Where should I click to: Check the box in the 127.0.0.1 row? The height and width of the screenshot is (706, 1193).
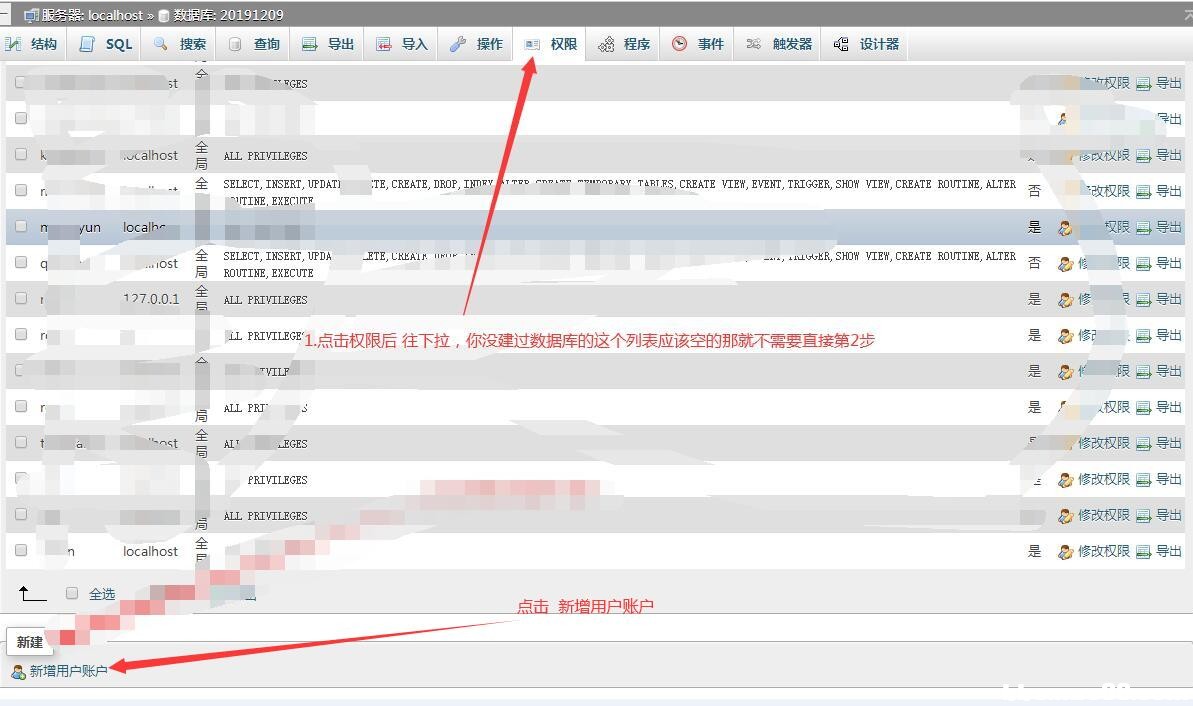[x=21, y=299]
